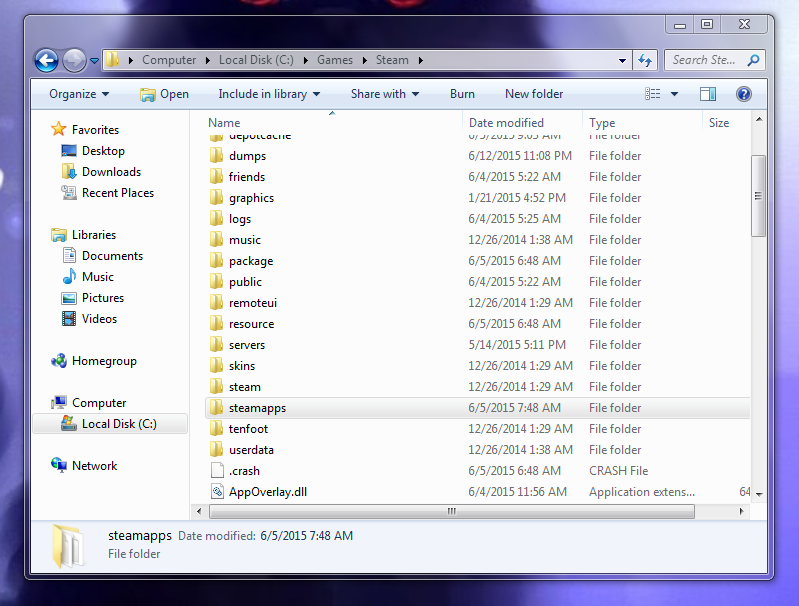Viewport: 799px width, 606px height.
Task: Select Computer in the navigation pane
Action: [x=99, y=403]
